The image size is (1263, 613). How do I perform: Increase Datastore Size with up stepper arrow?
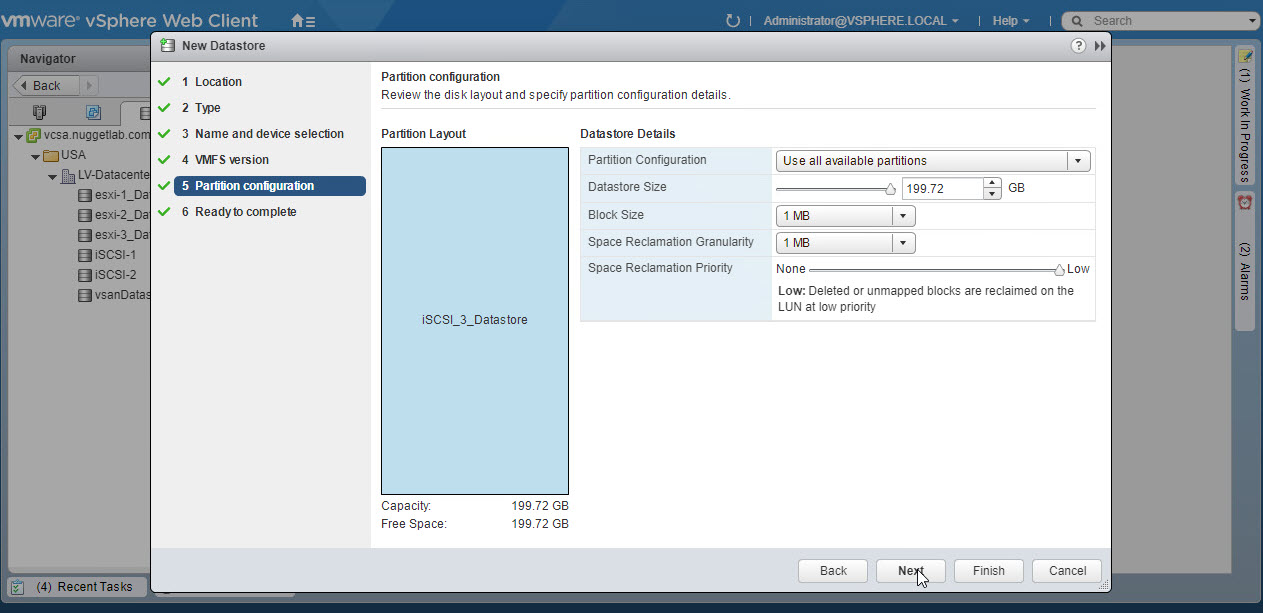point(991,183)
